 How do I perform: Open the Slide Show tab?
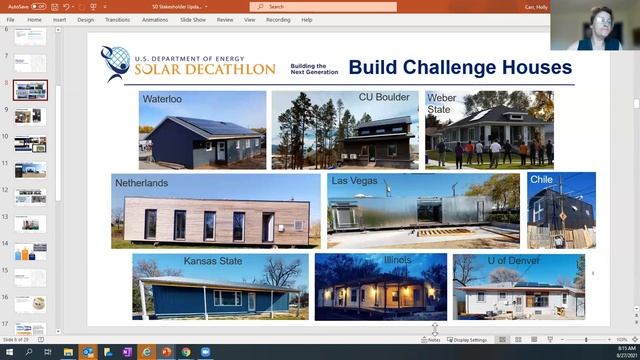pos(193,20)
